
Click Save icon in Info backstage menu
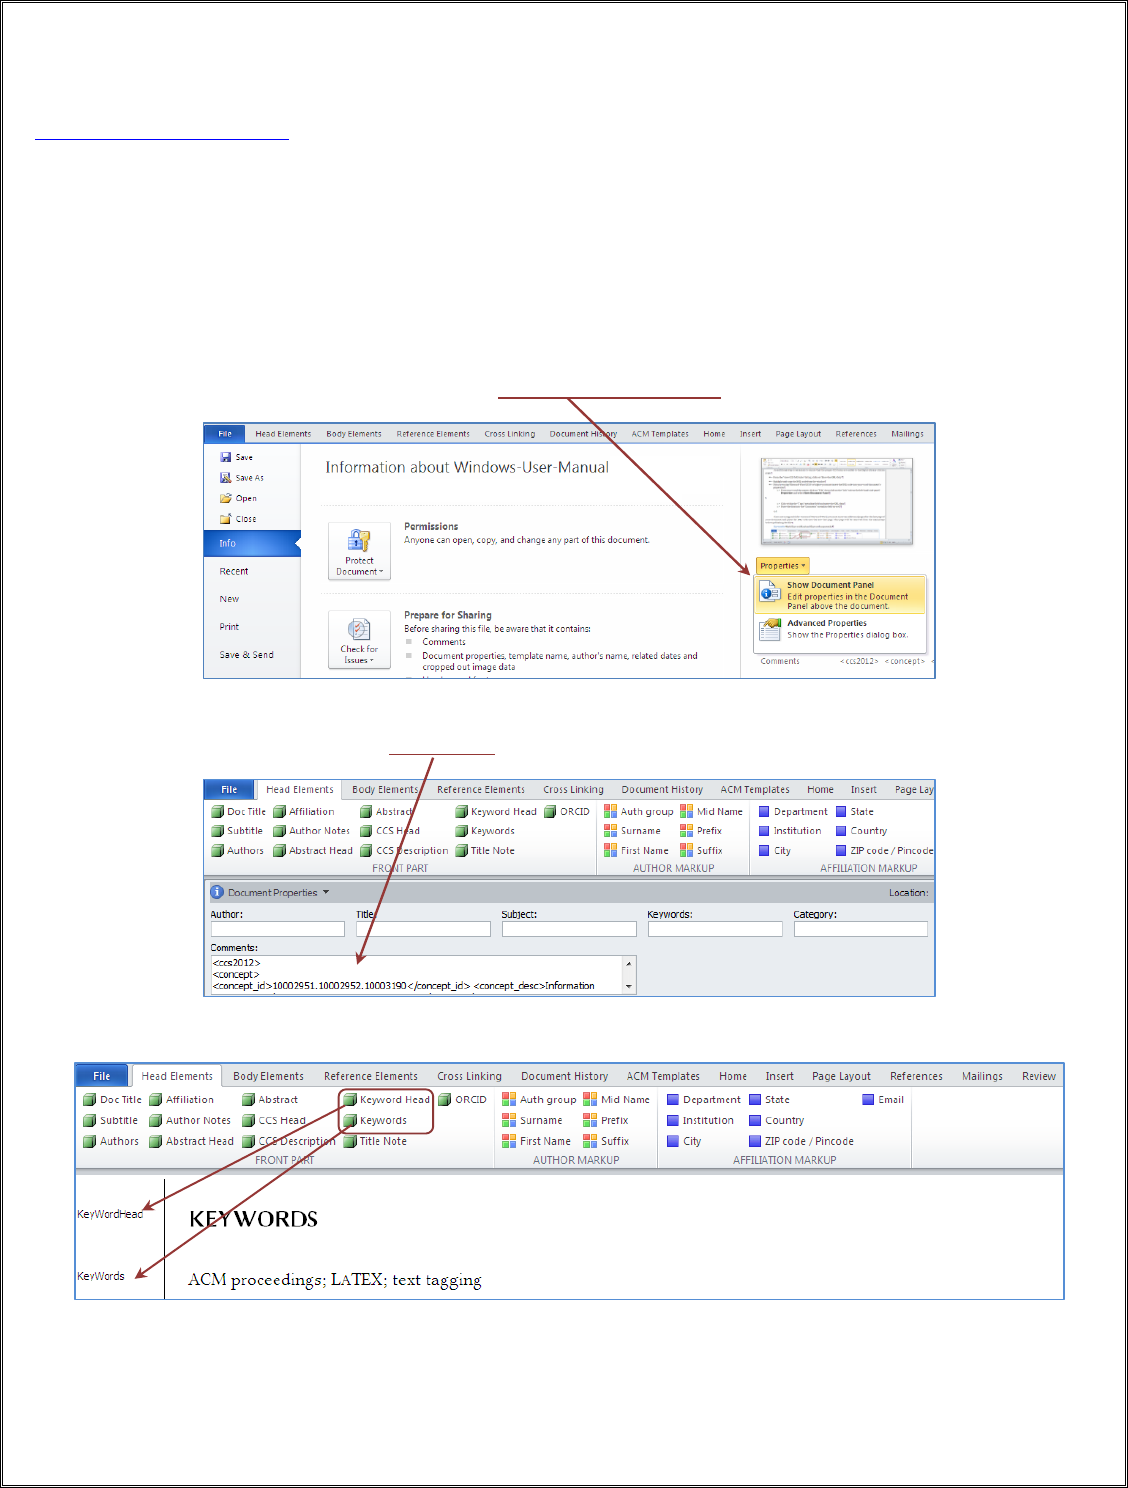pos(226,457)
